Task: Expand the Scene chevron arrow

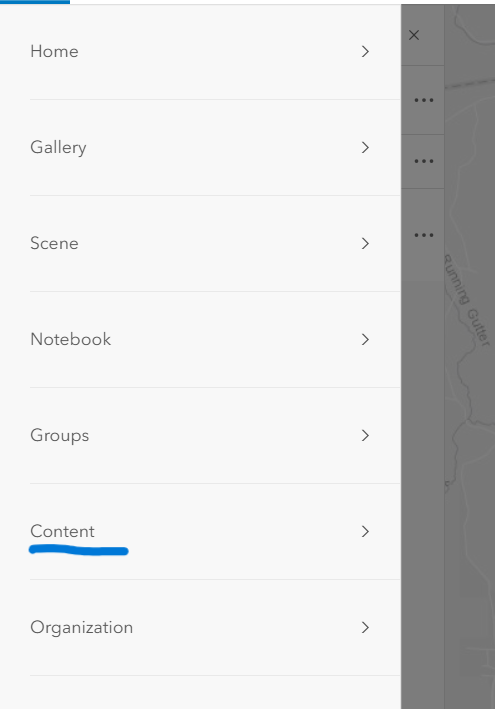Action: coord(365,244)
